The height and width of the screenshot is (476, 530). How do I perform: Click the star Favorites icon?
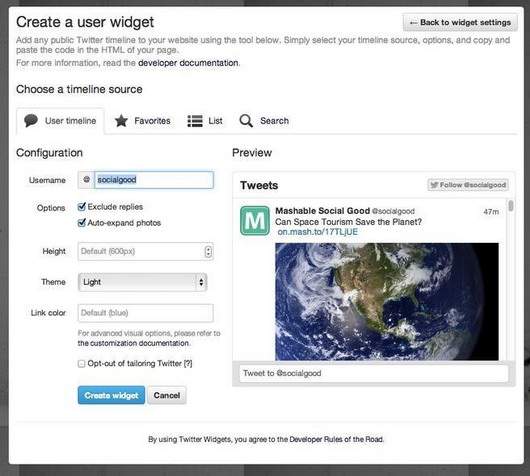(x=121, y=121)
